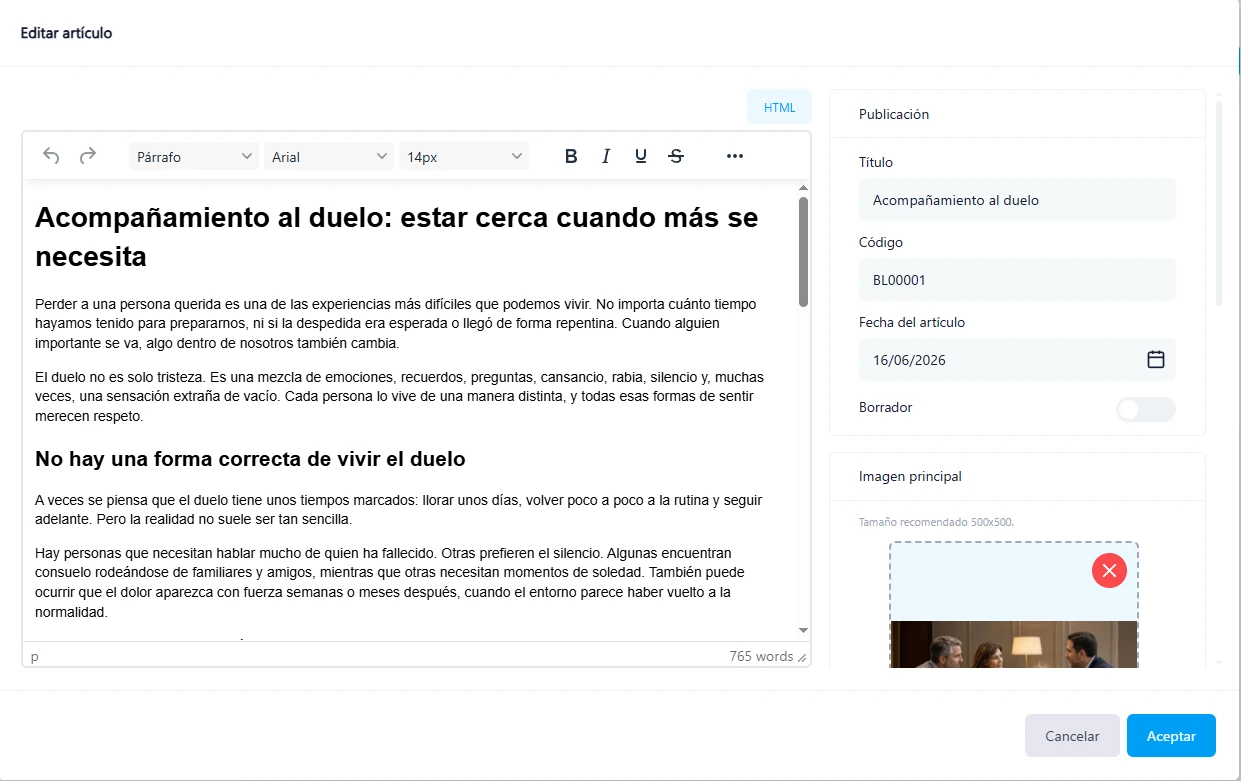The height and width of the screenshot is (781, 1241).
Task: Click paragraph starting 'Hay personas que necesitan hablar'
Action: pyautogui.click(x=390, y=582)
